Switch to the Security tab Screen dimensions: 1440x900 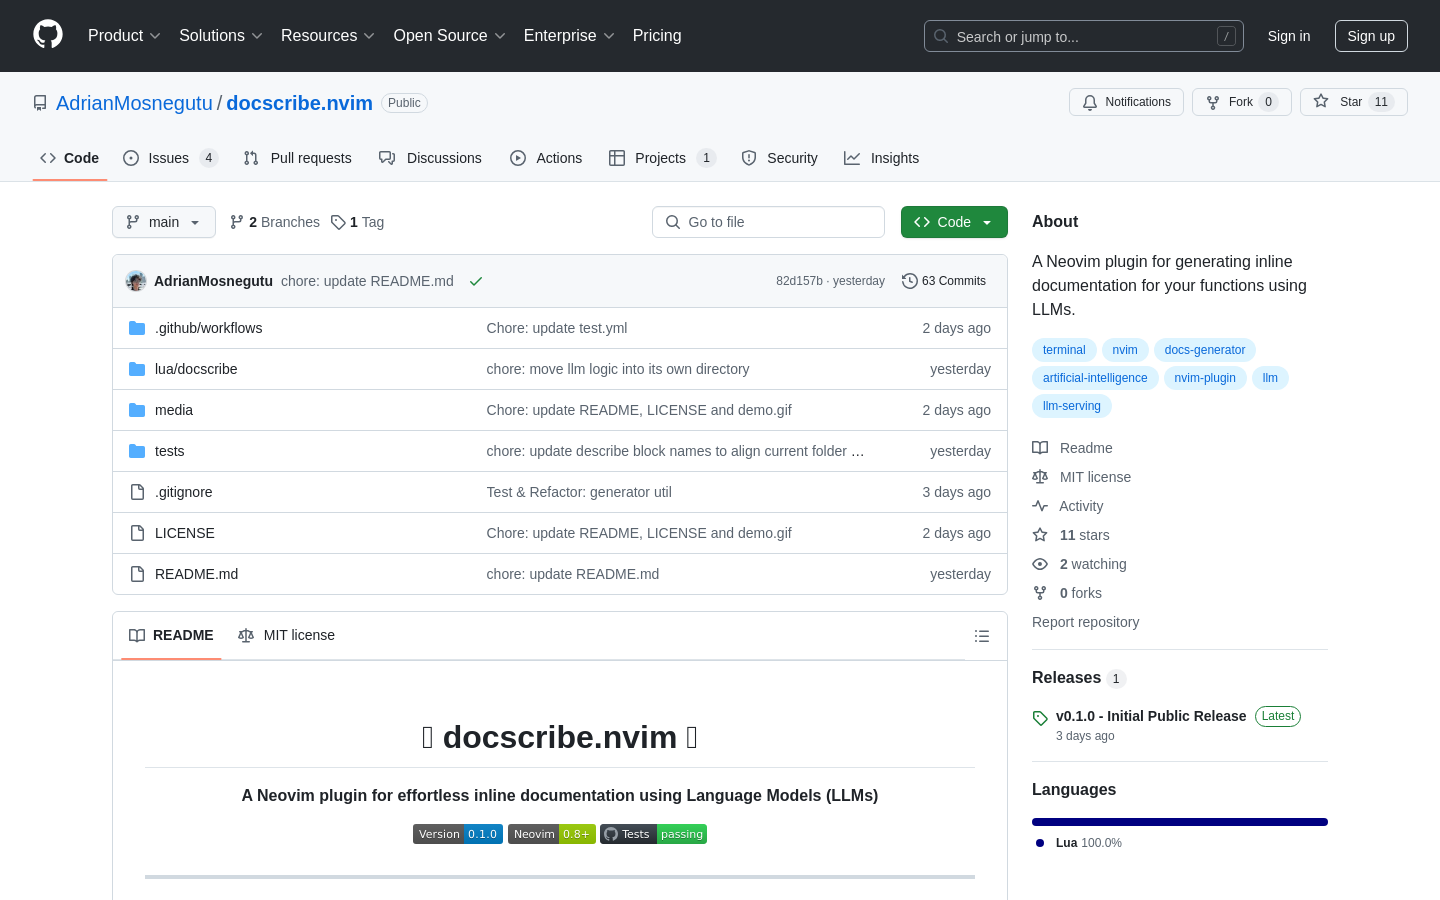[x=780, y=158]
